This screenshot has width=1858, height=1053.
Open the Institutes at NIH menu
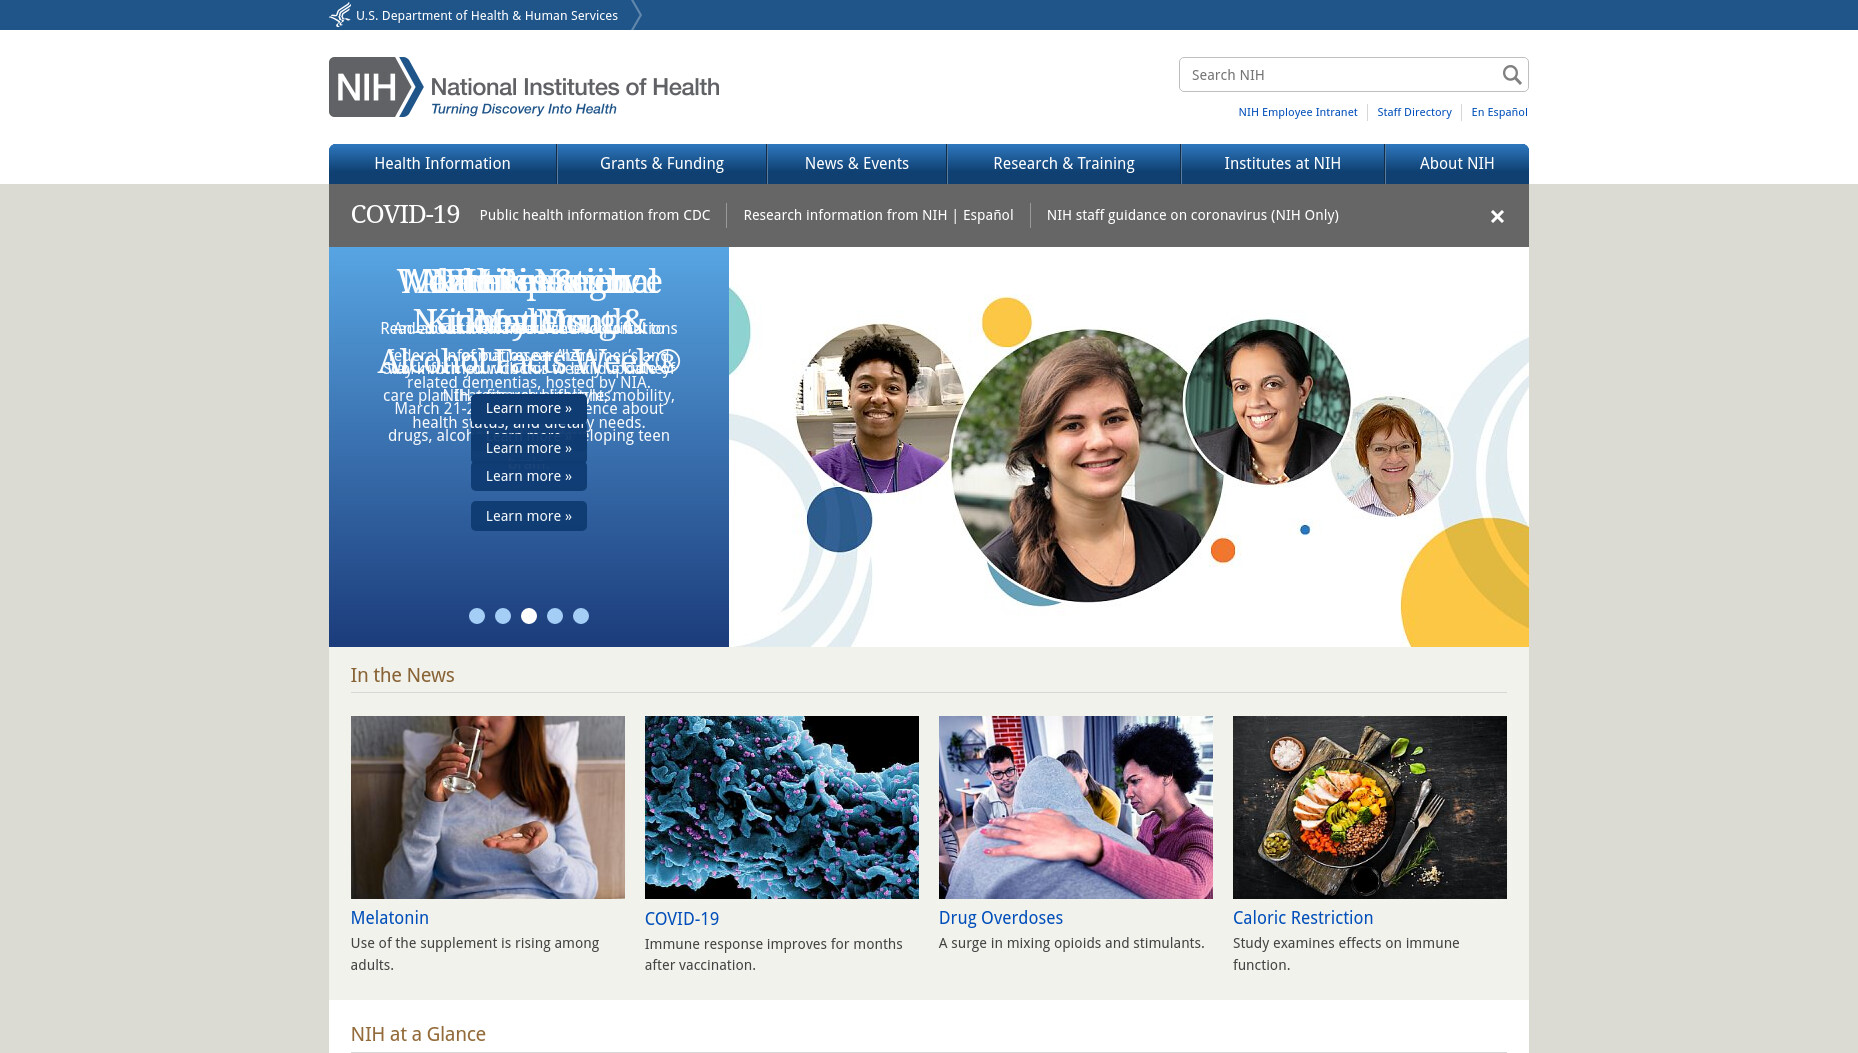click(1283, 164)
